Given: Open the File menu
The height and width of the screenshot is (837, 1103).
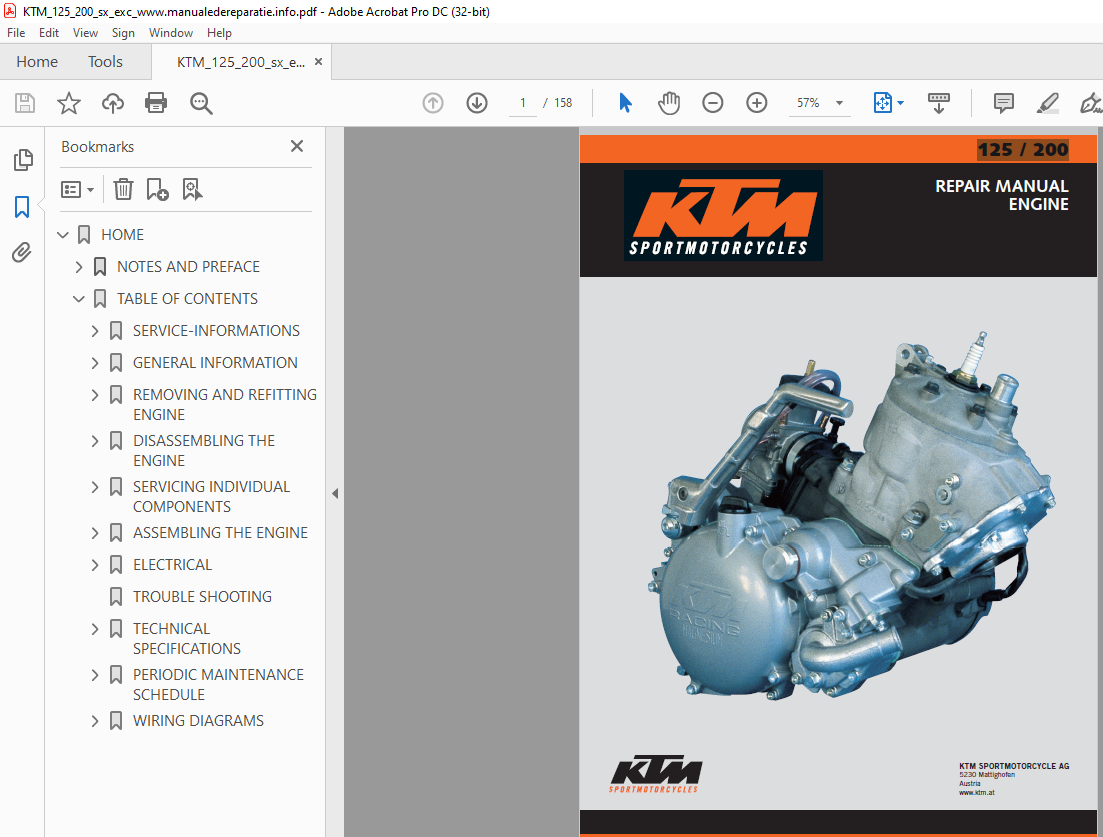Looking at the screenshot, I should pyautogui.click(x=15, y=33).
